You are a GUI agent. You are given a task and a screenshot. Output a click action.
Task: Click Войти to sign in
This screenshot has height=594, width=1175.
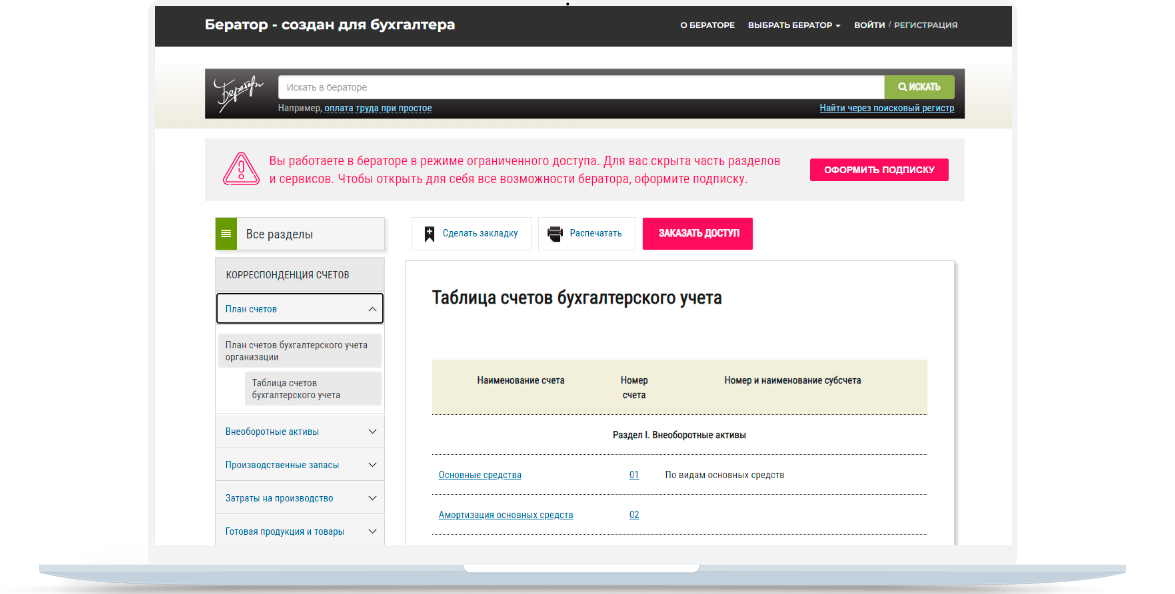click(869, 25)
